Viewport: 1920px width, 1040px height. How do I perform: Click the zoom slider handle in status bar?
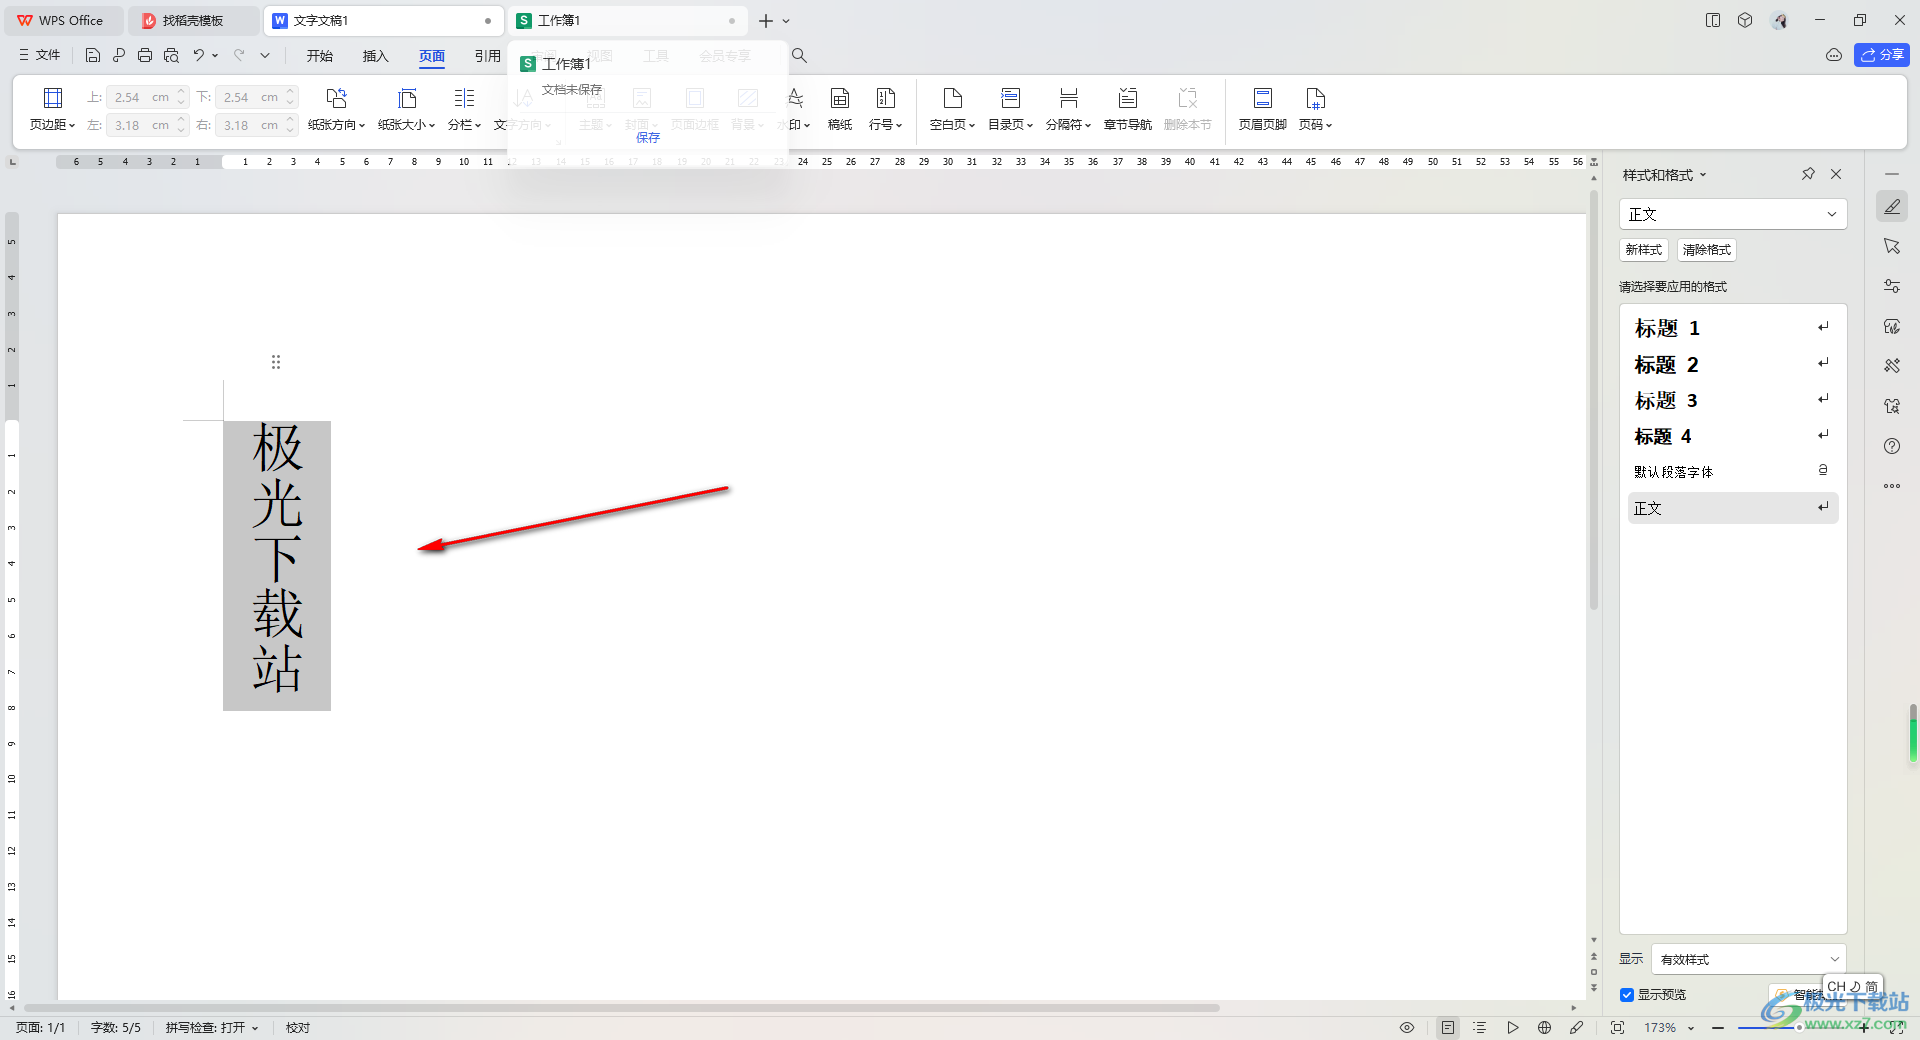point(1798,1027)
